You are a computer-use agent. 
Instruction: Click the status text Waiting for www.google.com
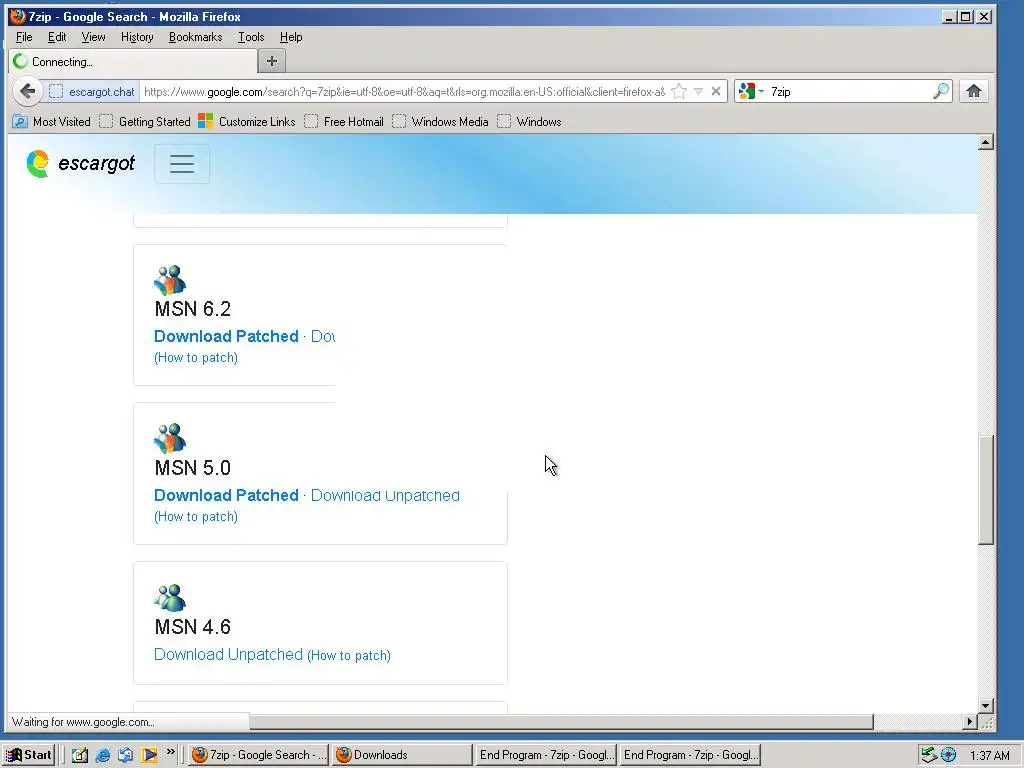(84, 722)
